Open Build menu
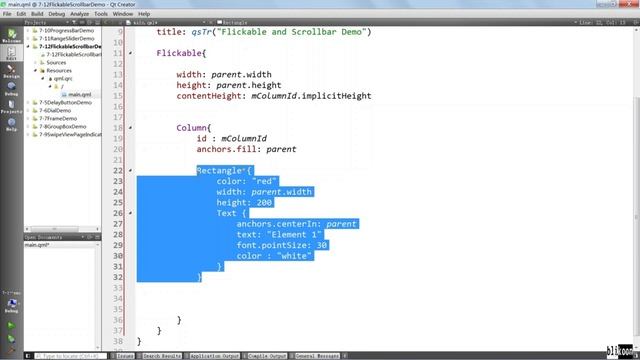Viewport: 640px width, 360px height. (37, 14)
